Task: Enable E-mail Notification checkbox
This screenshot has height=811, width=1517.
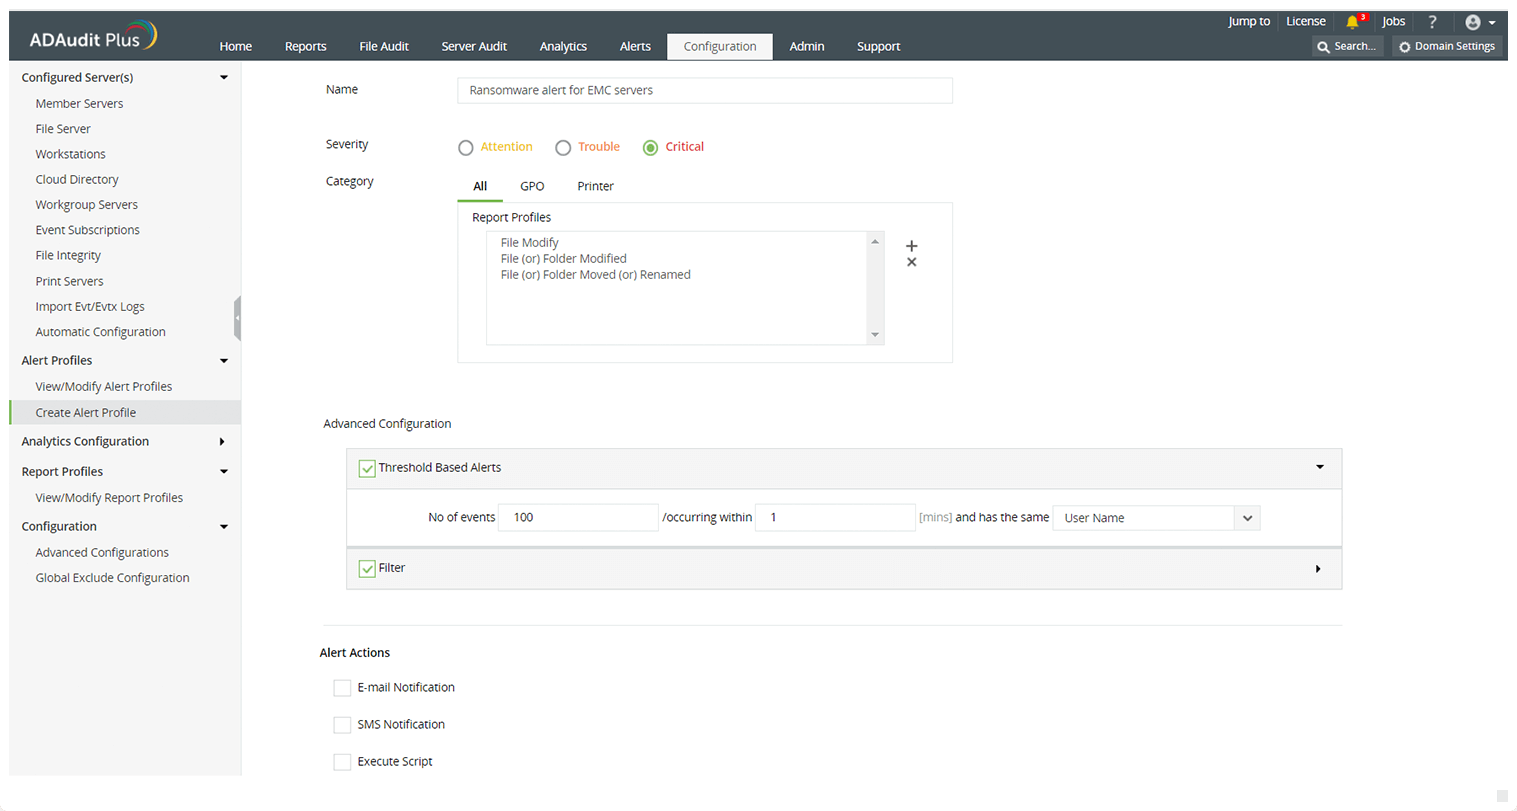Action: tap(342, 688)
